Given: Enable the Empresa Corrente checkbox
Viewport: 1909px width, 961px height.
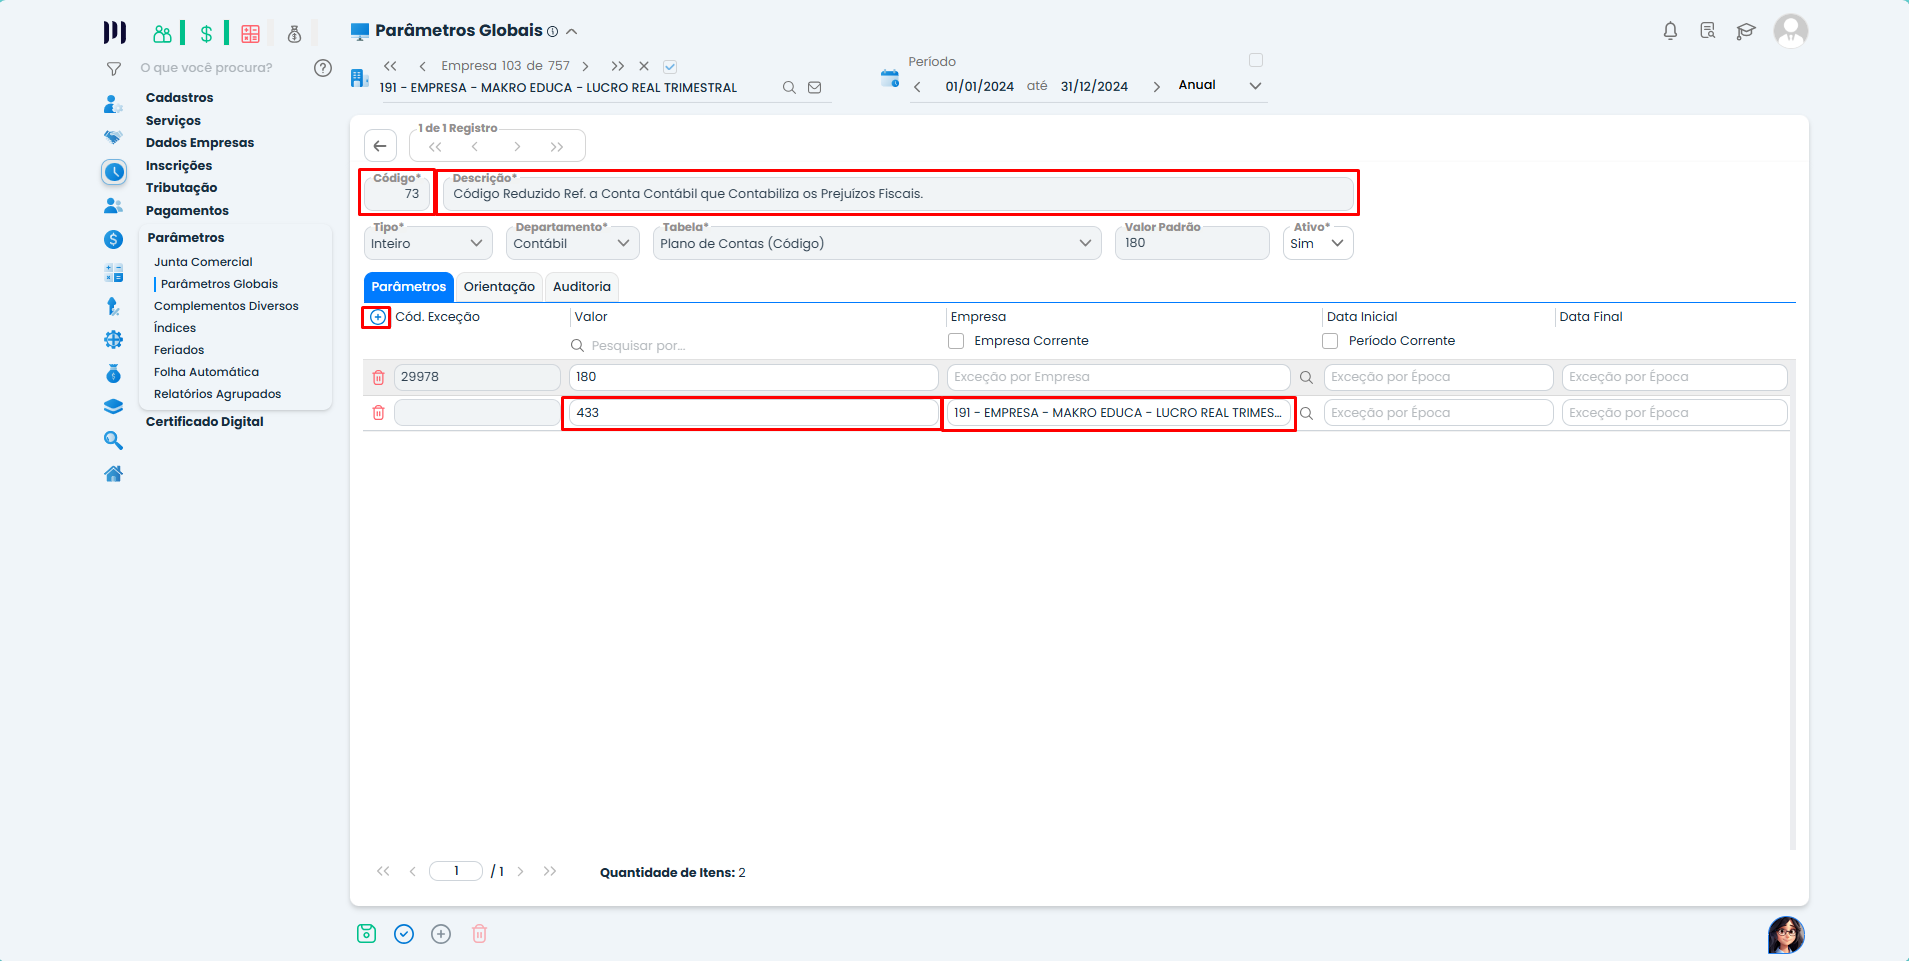Looking at the screenshot, I should pos(956,341).
